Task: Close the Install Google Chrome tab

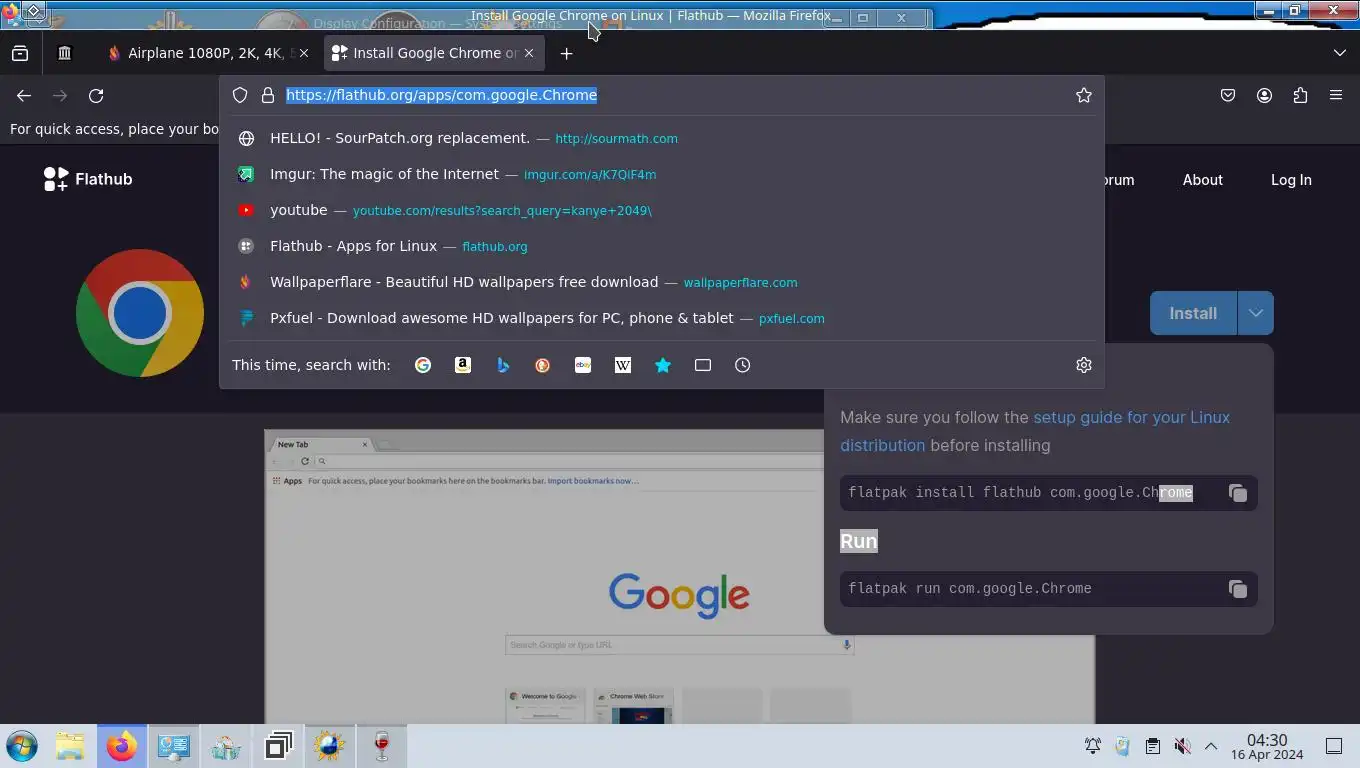Action: 529,53
